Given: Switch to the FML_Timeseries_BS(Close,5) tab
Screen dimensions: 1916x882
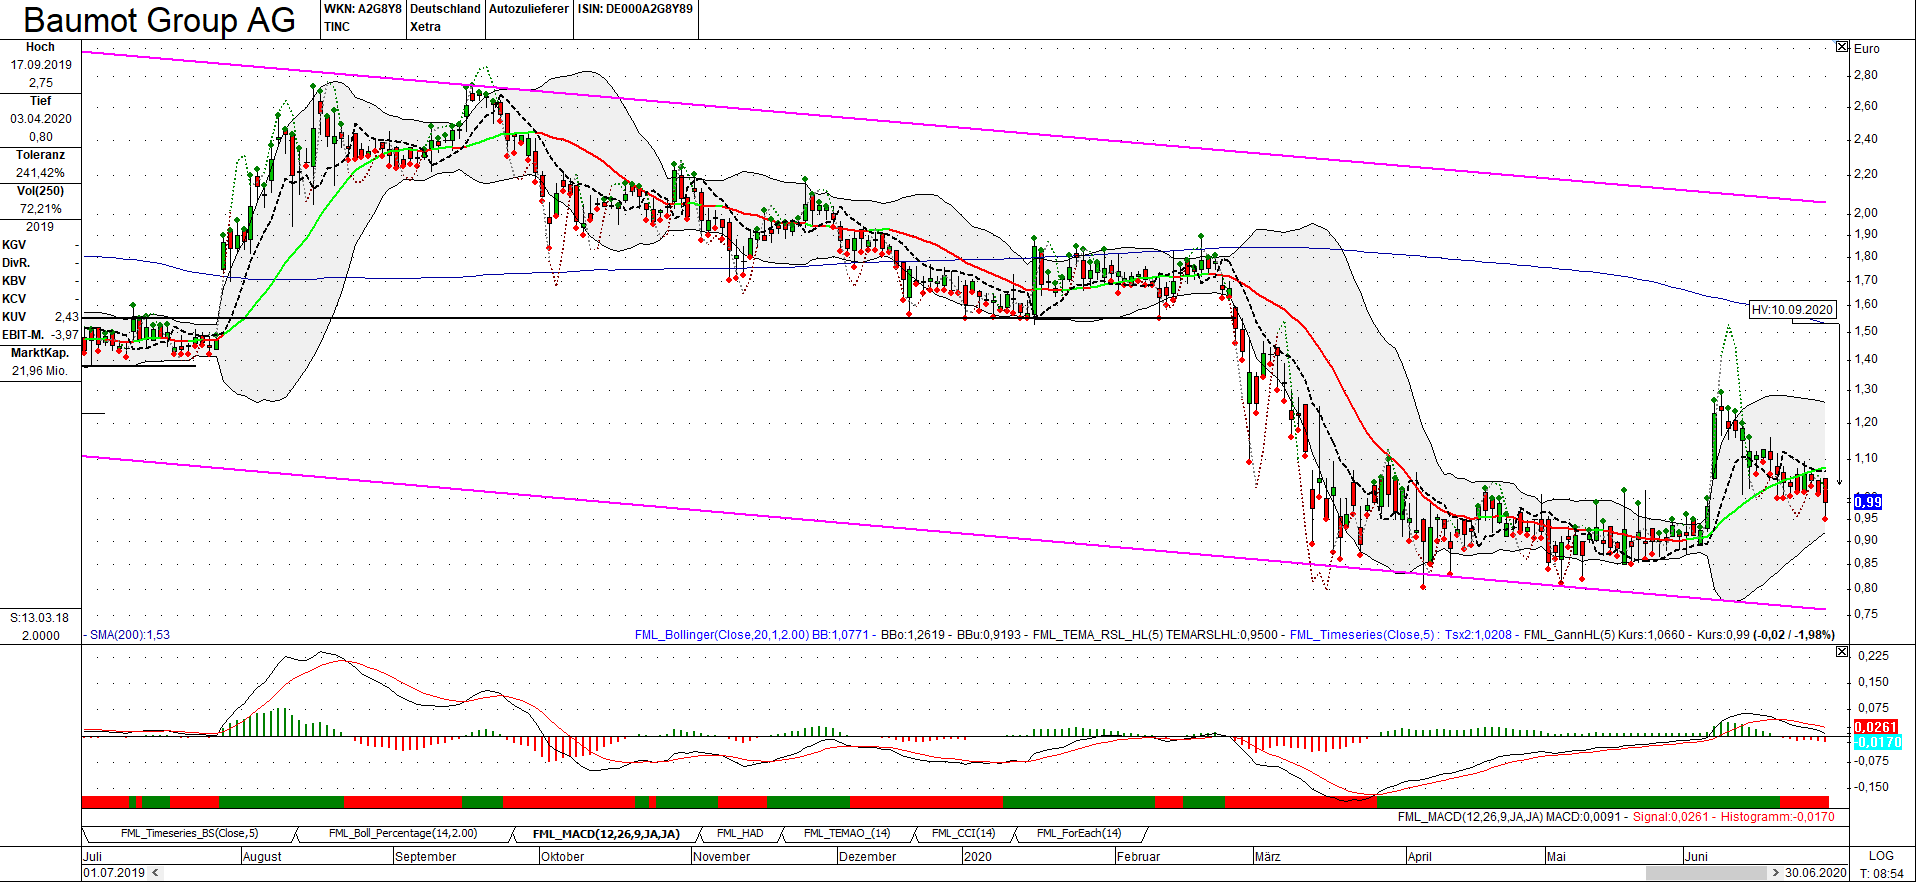Looking at the screenshot, I should click(189, 834).
